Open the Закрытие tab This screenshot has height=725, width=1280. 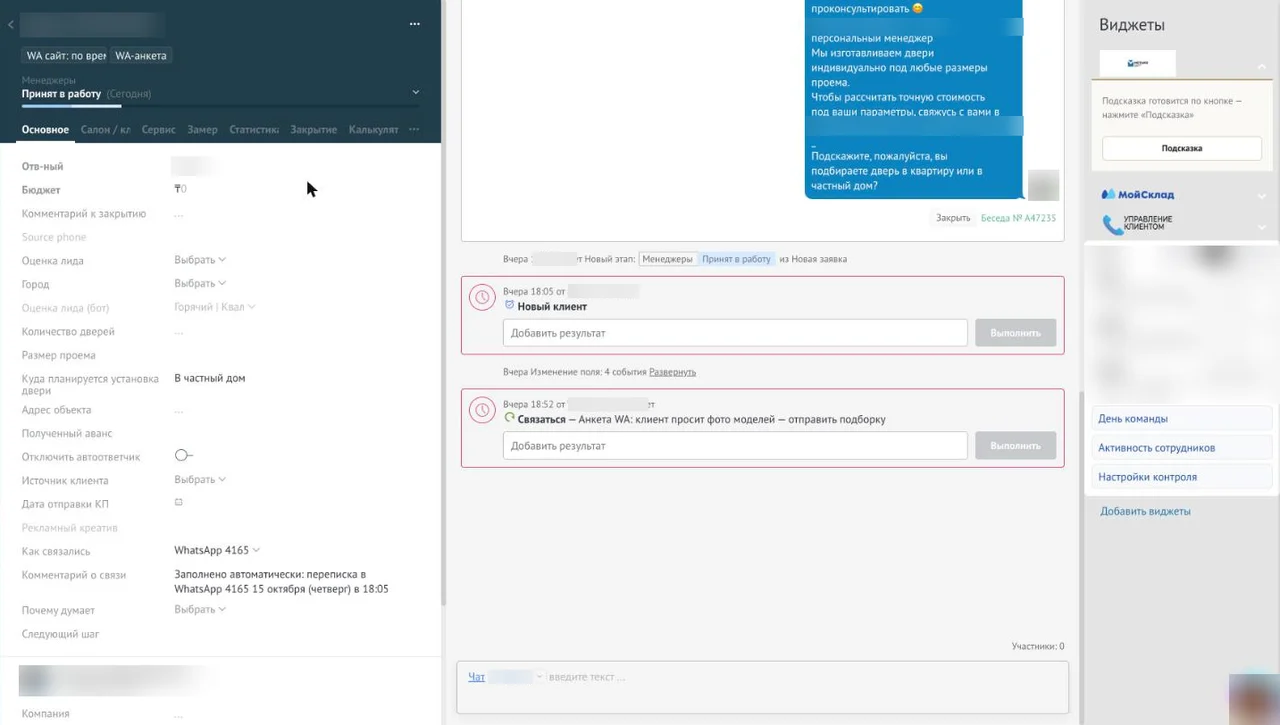click(313, 130)
